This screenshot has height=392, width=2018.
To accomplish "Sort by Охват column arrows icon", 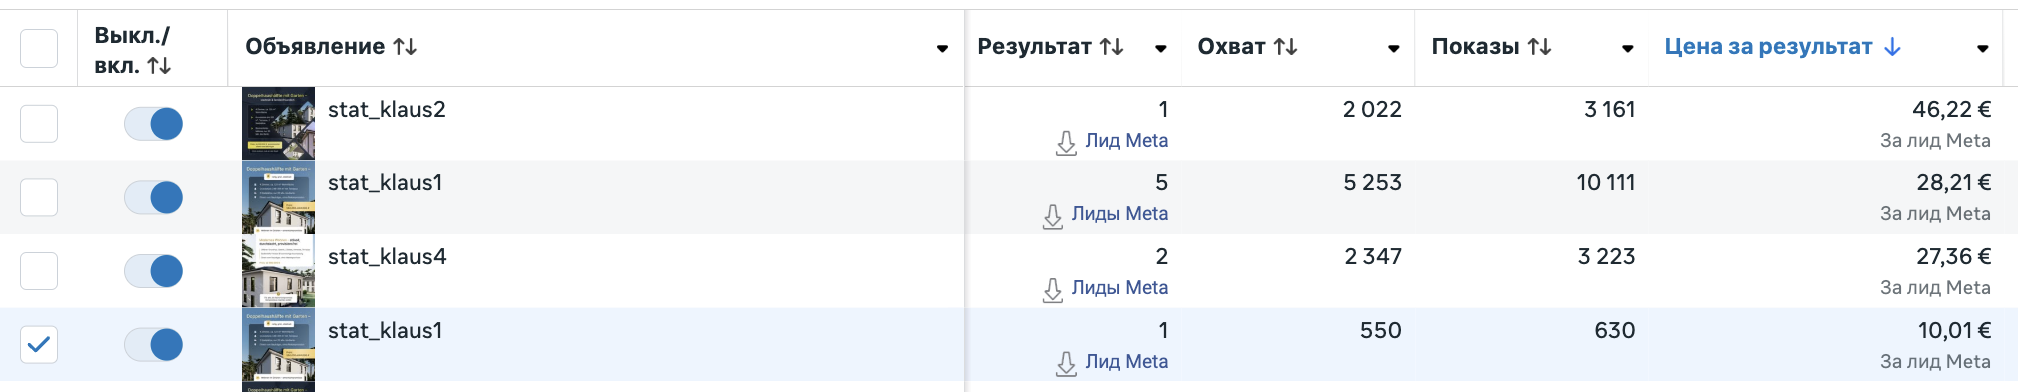I will (x=1285, y=47).
